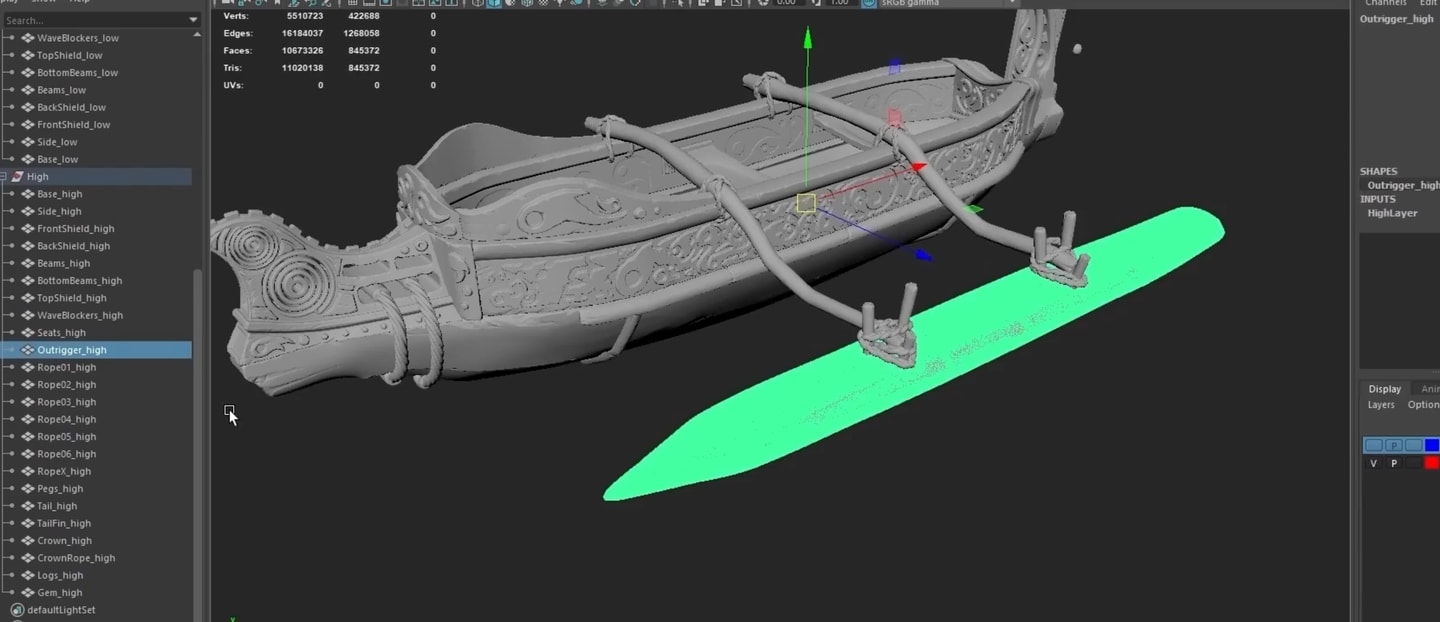Click the mesh icon next to Base_low
The image size is (1440, 622).
28,159
